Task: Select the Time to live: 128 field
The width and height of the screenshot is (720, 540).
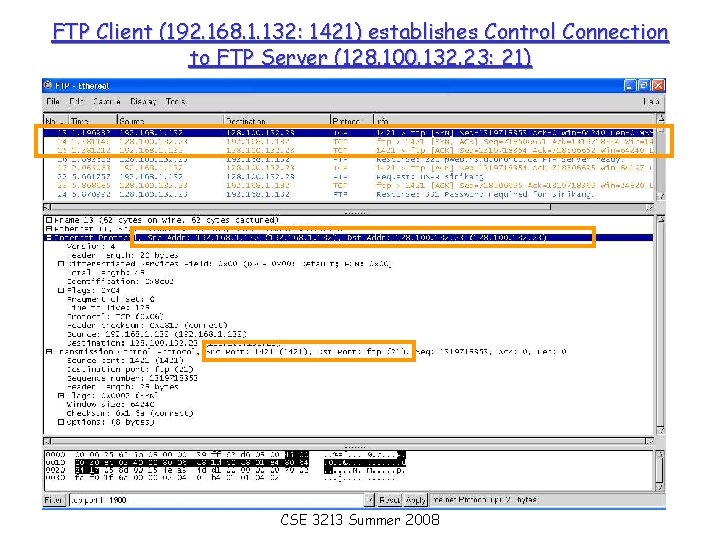Action: 108,308
